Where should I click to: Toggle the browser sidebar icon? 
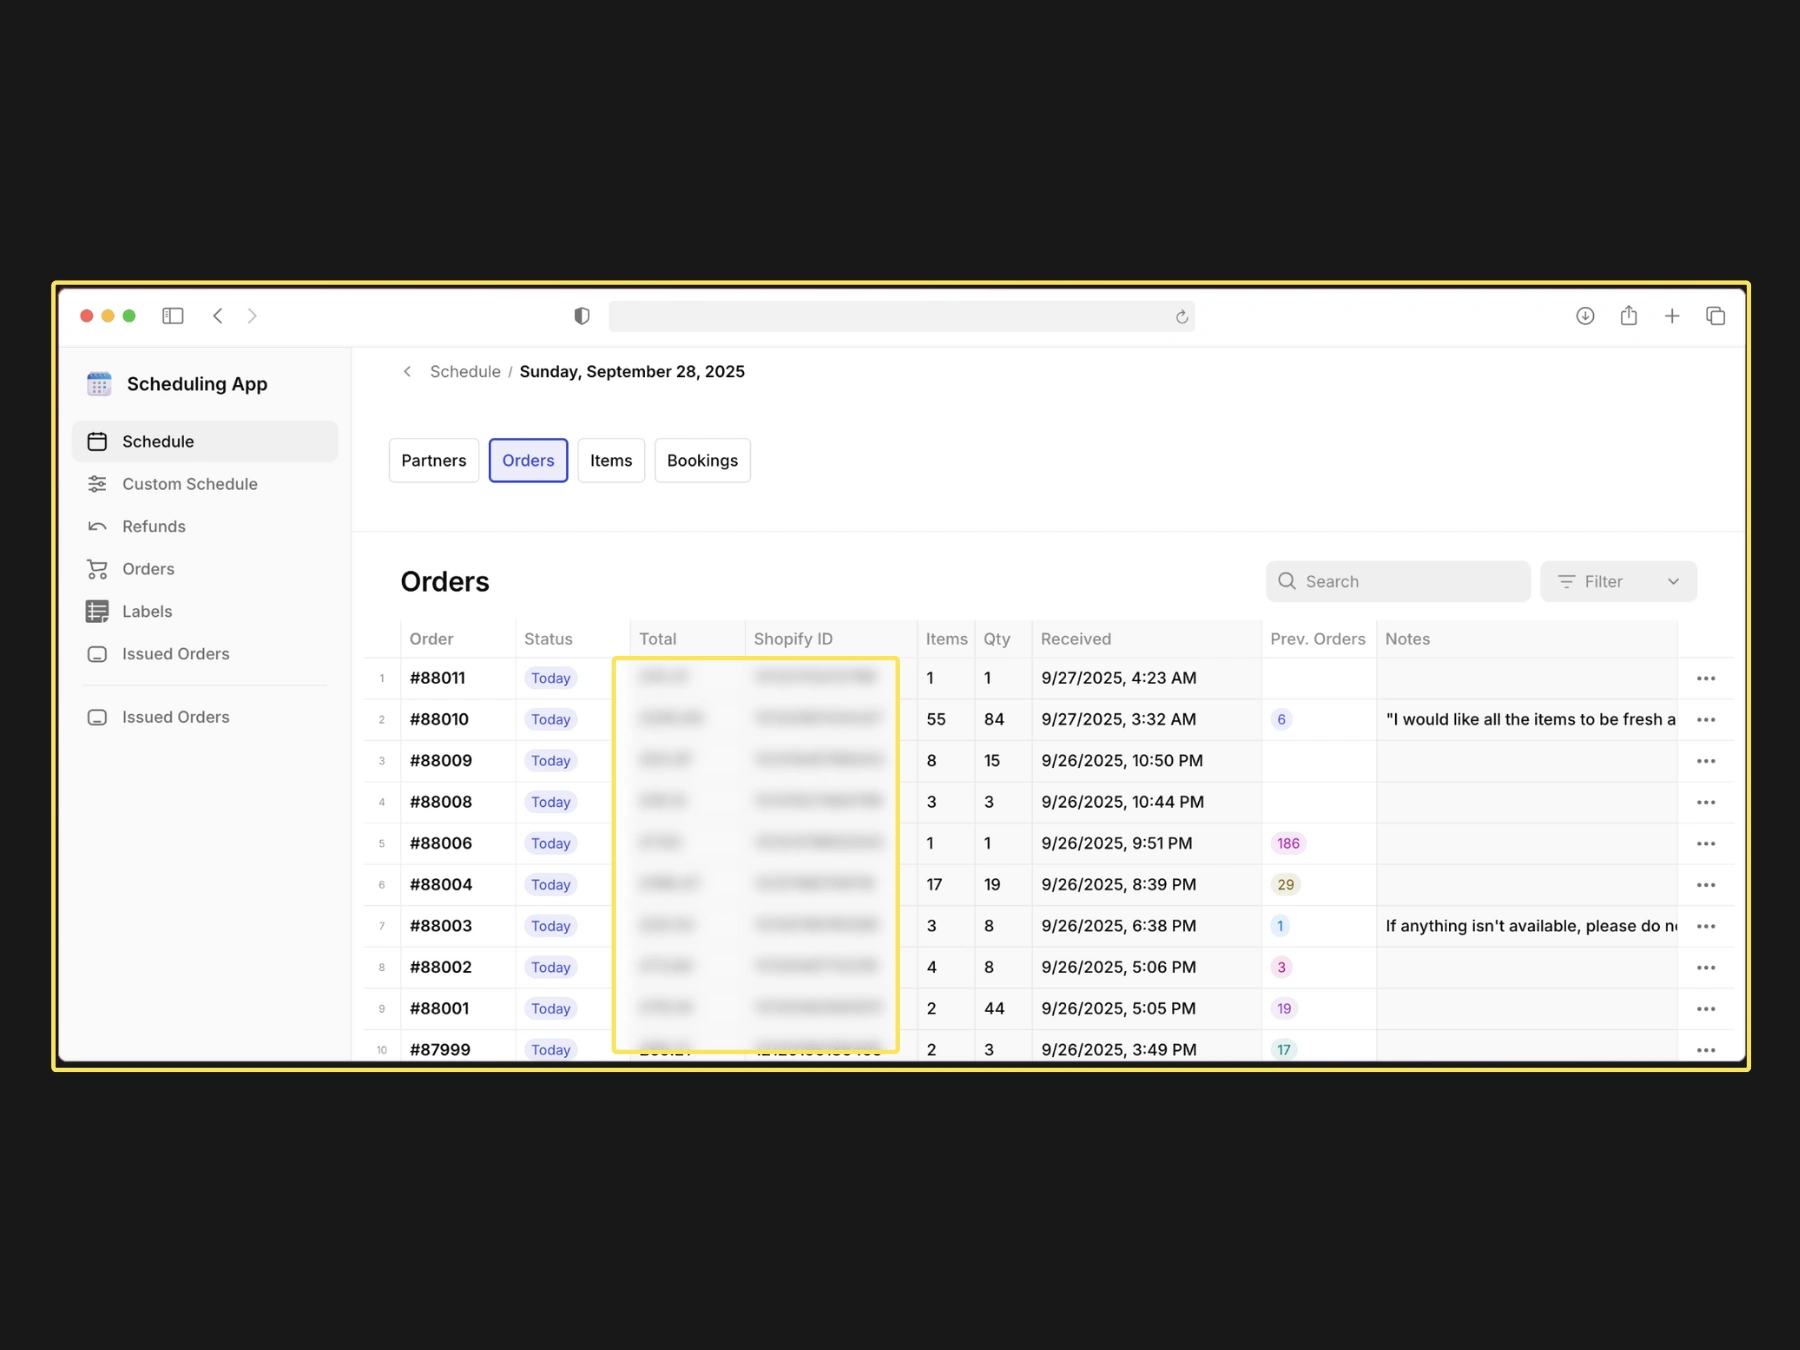(x=172, y=316)
